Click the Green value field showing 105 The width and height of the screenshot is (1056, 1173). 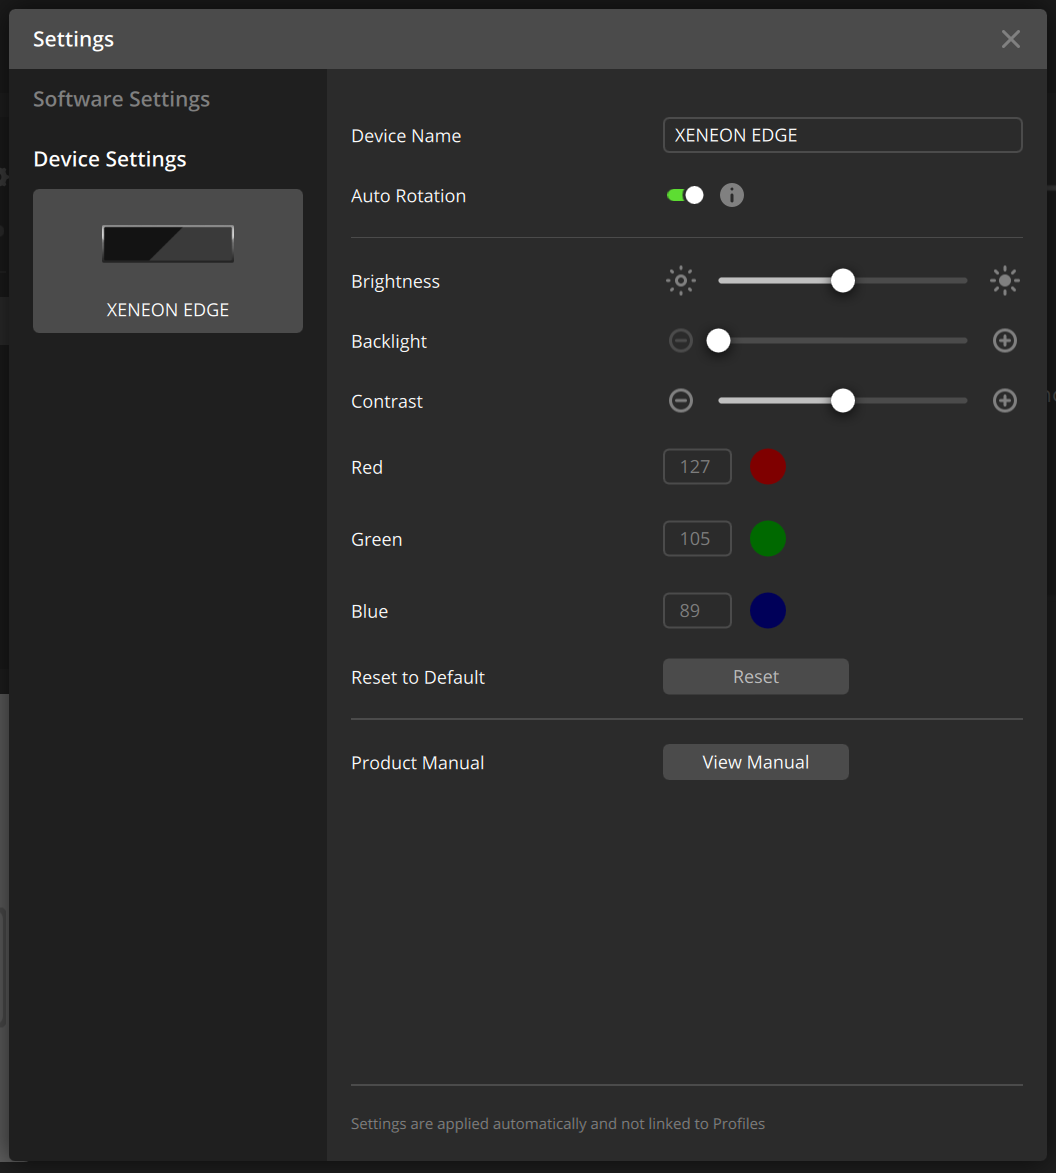(697, 539)
